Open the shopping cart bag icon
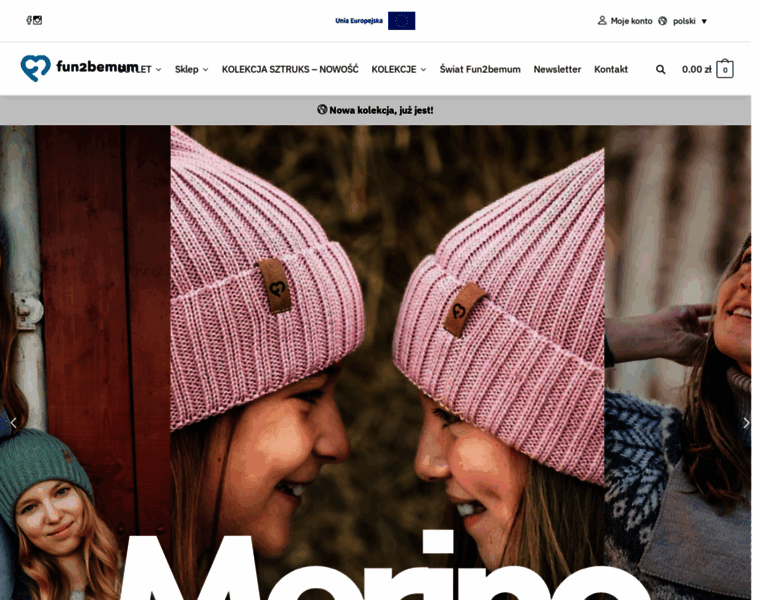Viewport: 760px width, 600px height. 725,69
